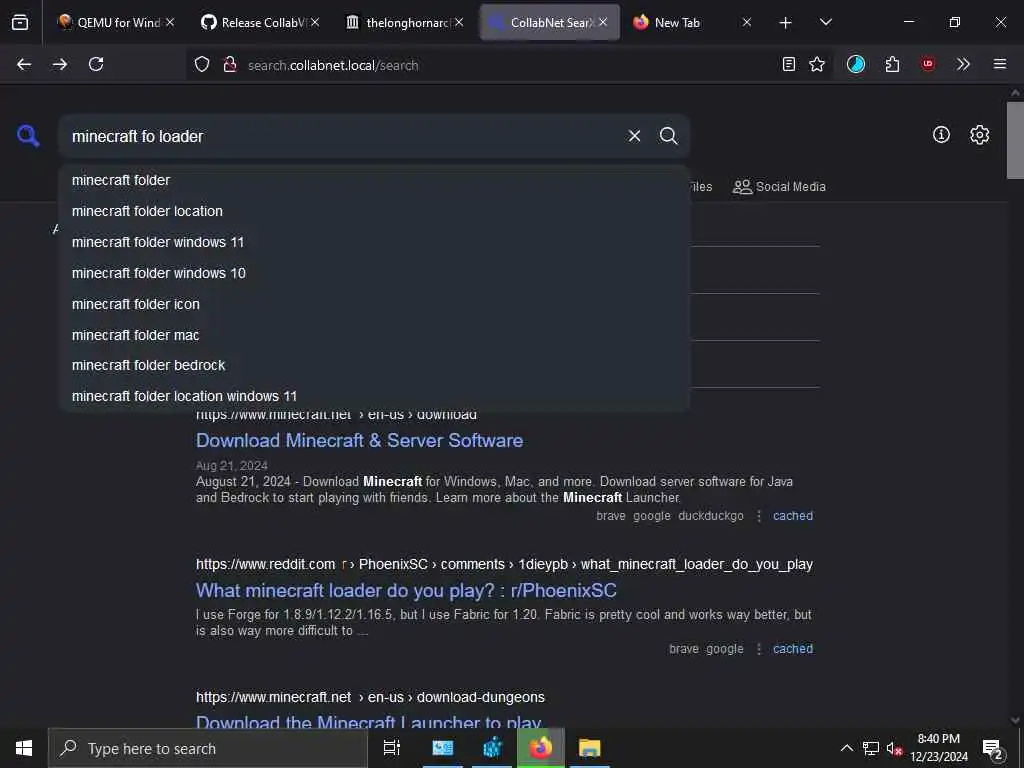Open options dots for reddit result
This screenshot has width=1024, height=768.
(x=759, y=648)
